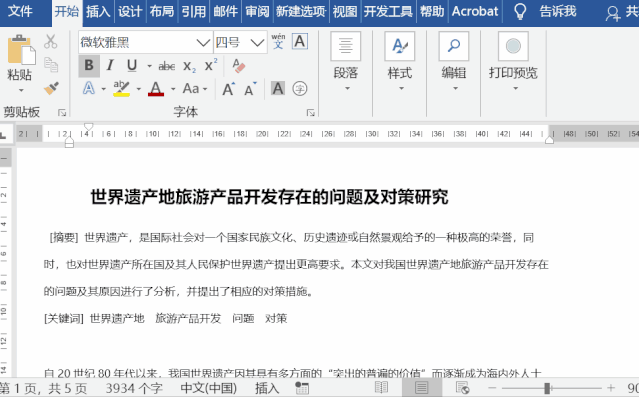Viewport: 639px width, 397px height.
Task: Toggle 插入 insert mode in status bar
Action: click(x=267, y=388)
